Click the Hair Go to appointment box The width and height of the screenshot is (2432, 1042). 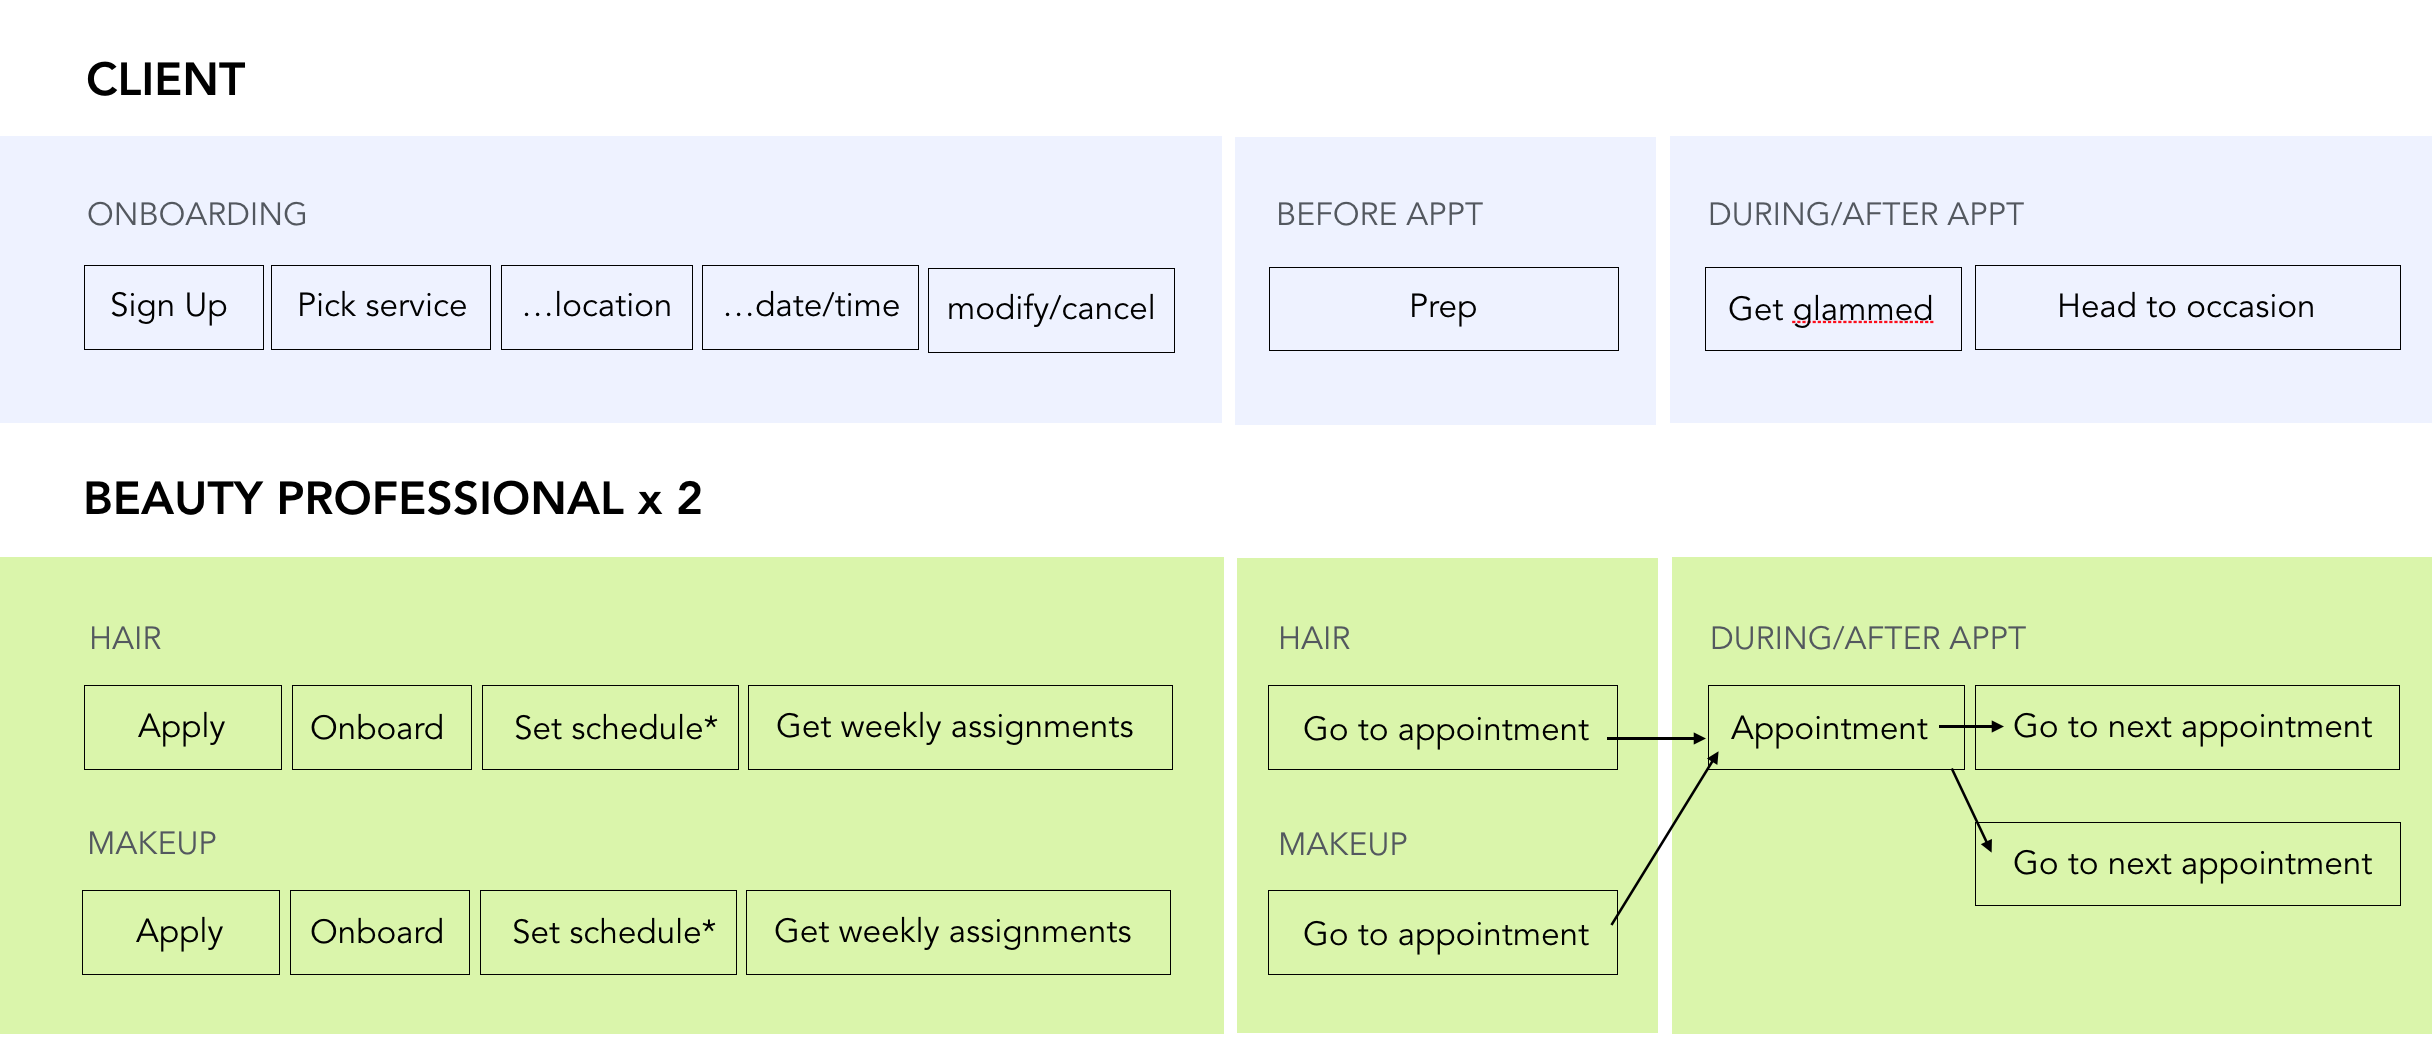click(x=1443, y=727)
